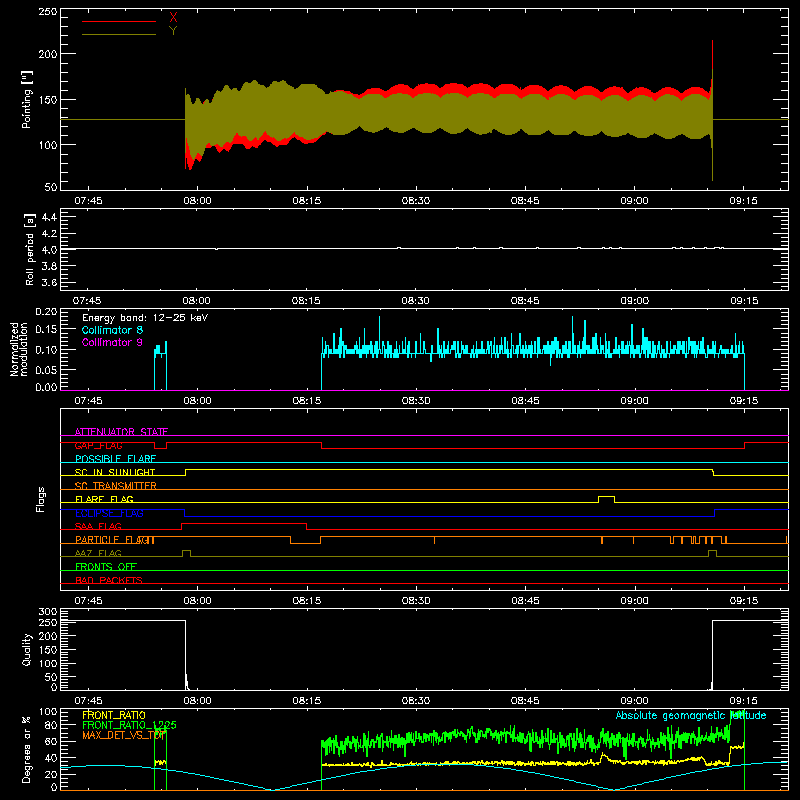
Task: Click the Absolute geomagnetic latitude label
Action: pyautogui.click(x=691, y=715)
